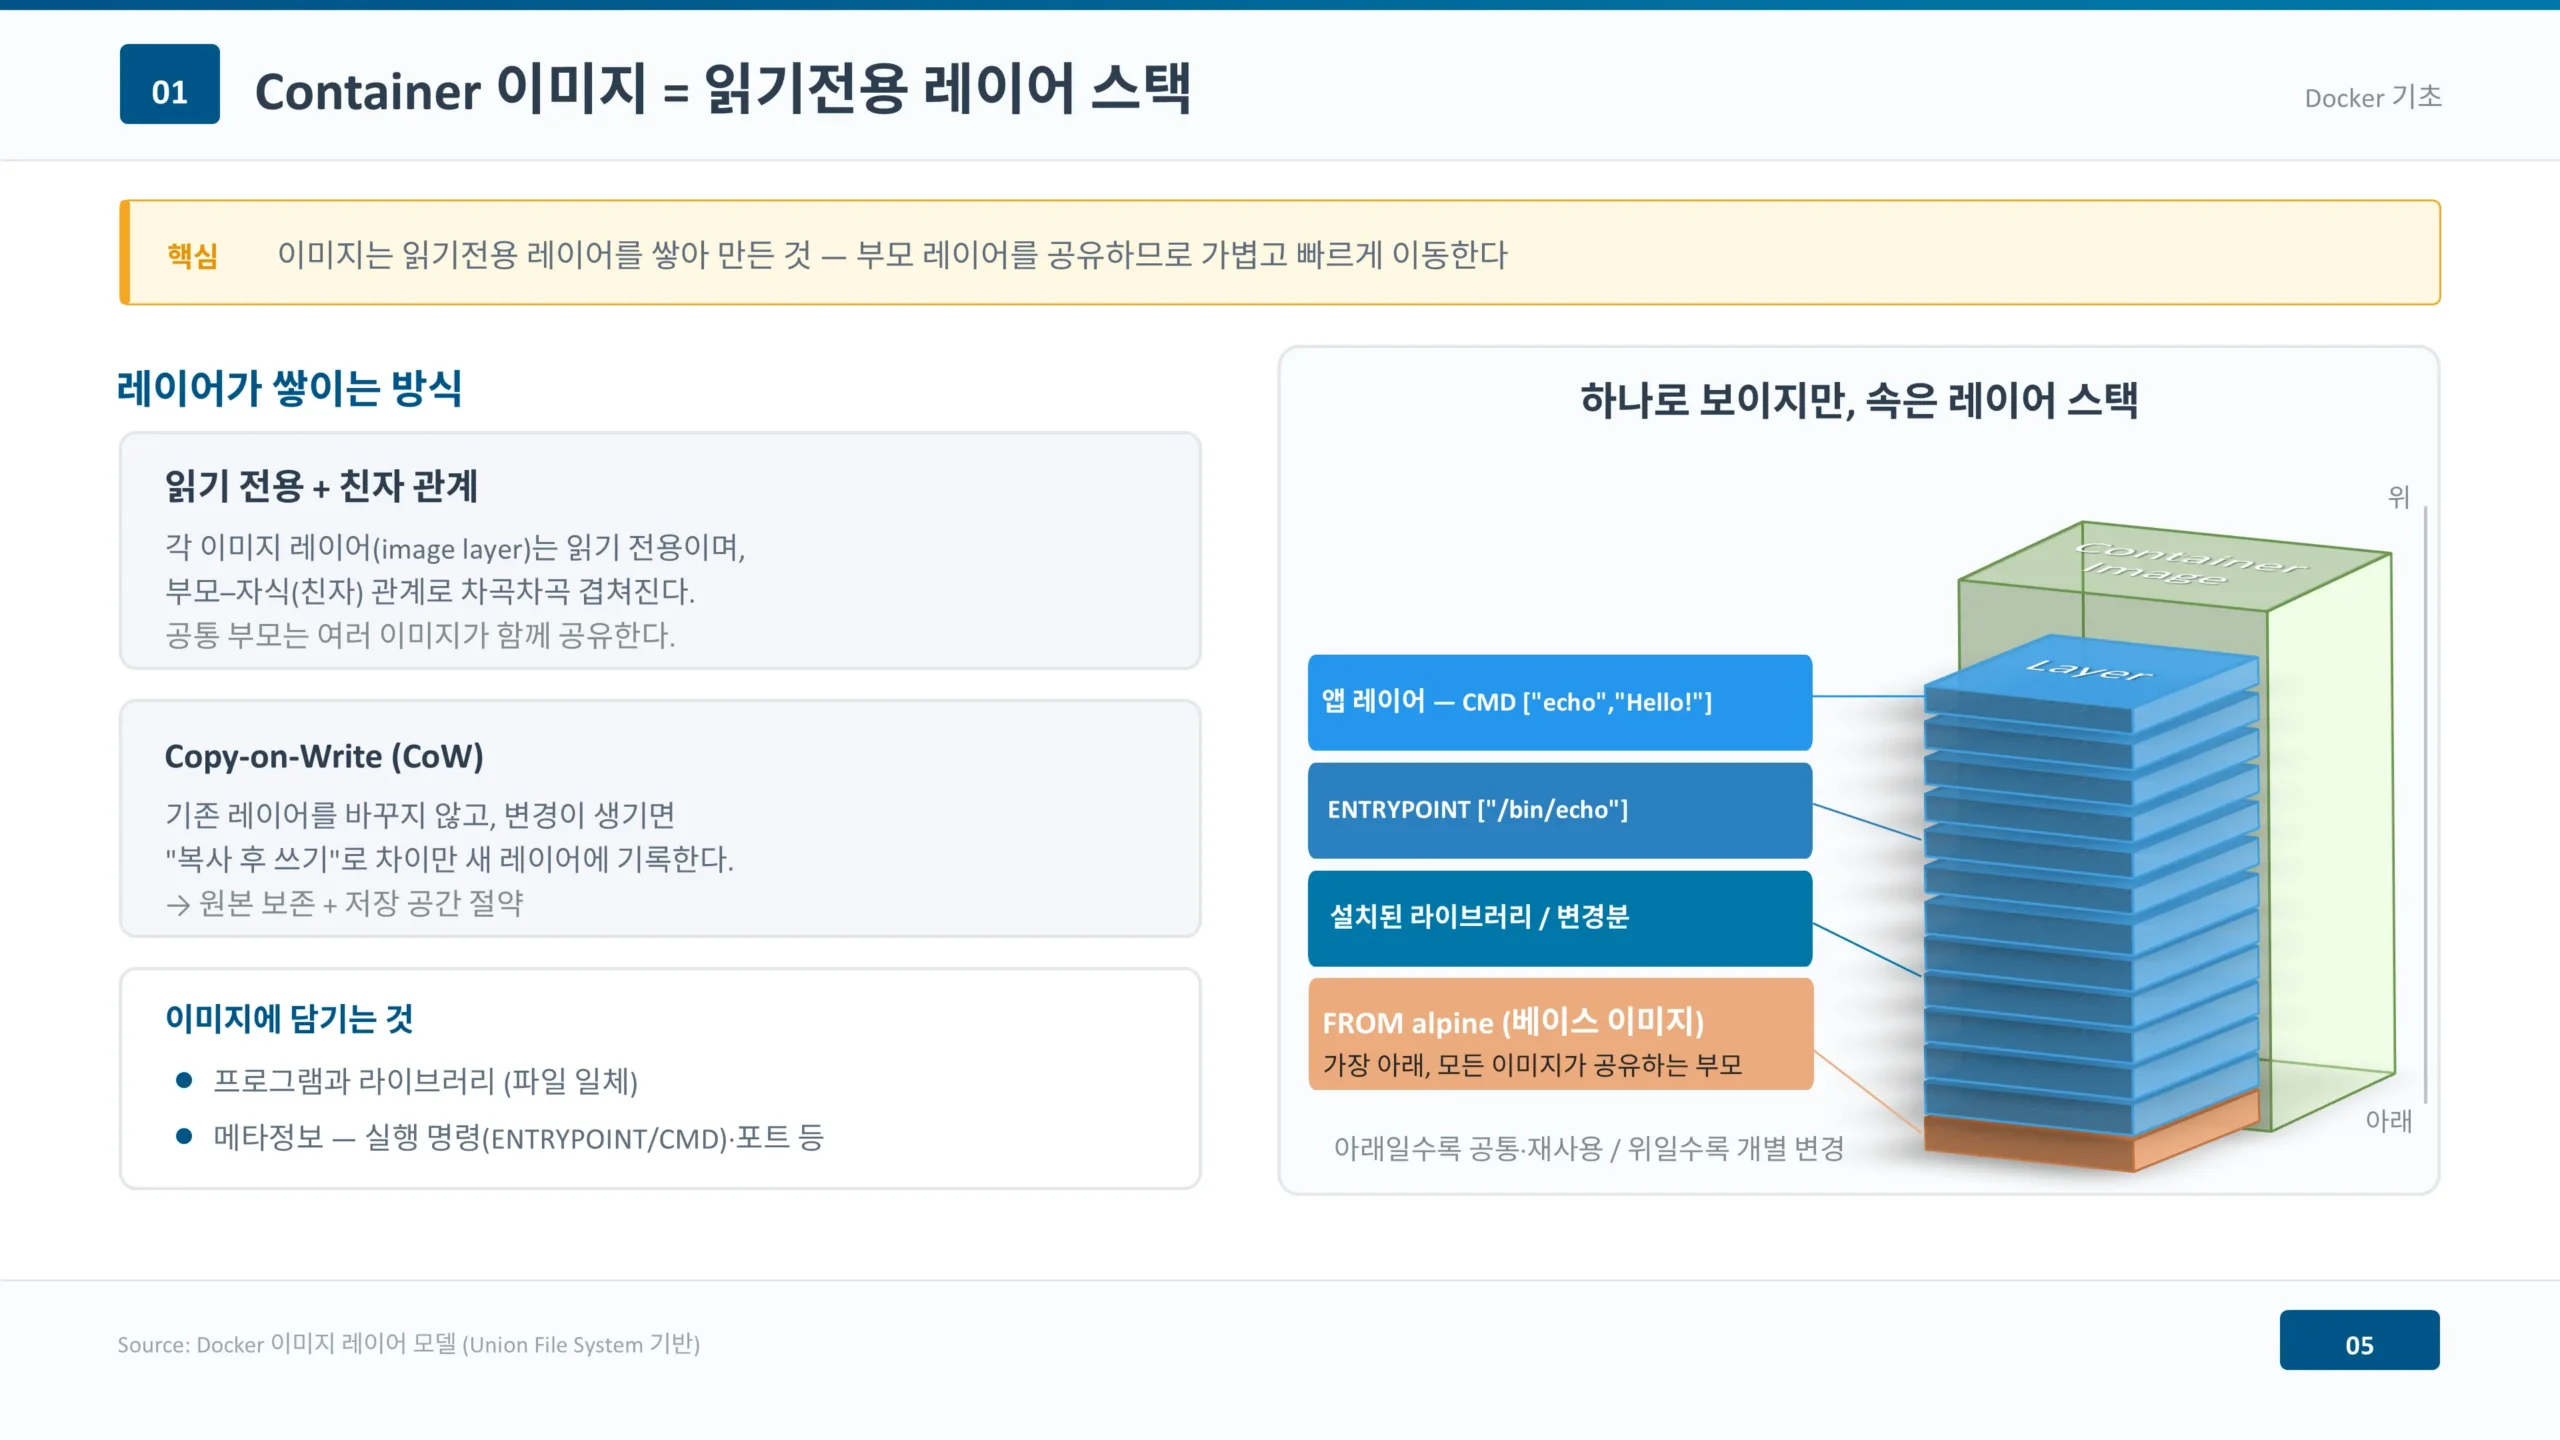Viewport: 2560px width, 1440px height.
Task: Click the orange "FROM alpine (베이스 이미지)" box
Action: (1560, 1034)
